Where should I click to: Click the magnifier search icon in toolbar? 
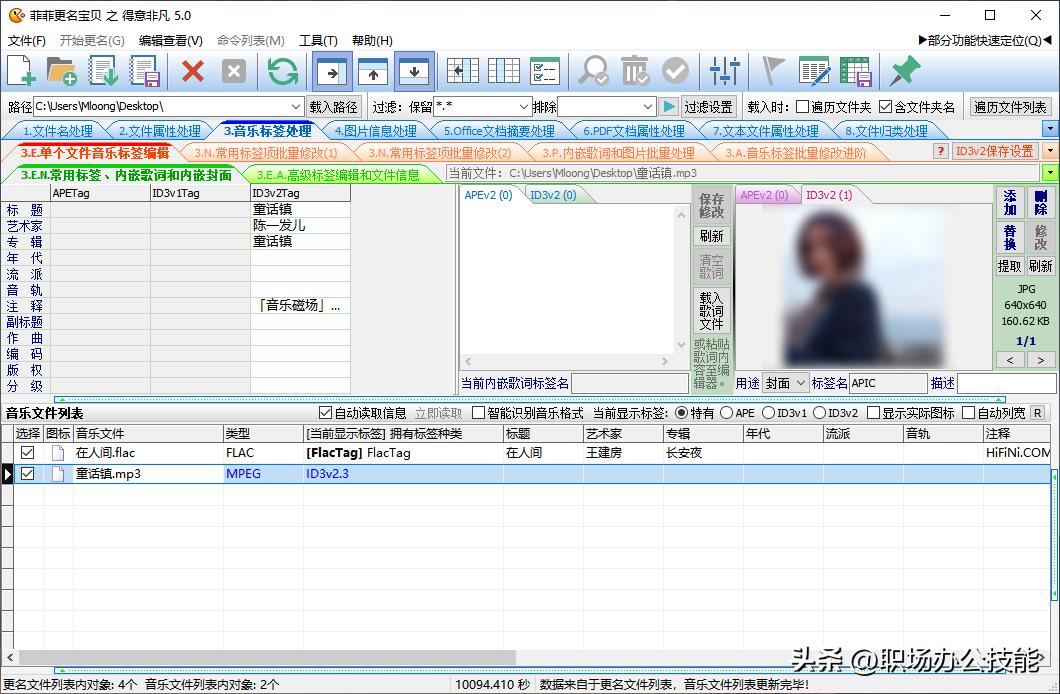593,71
